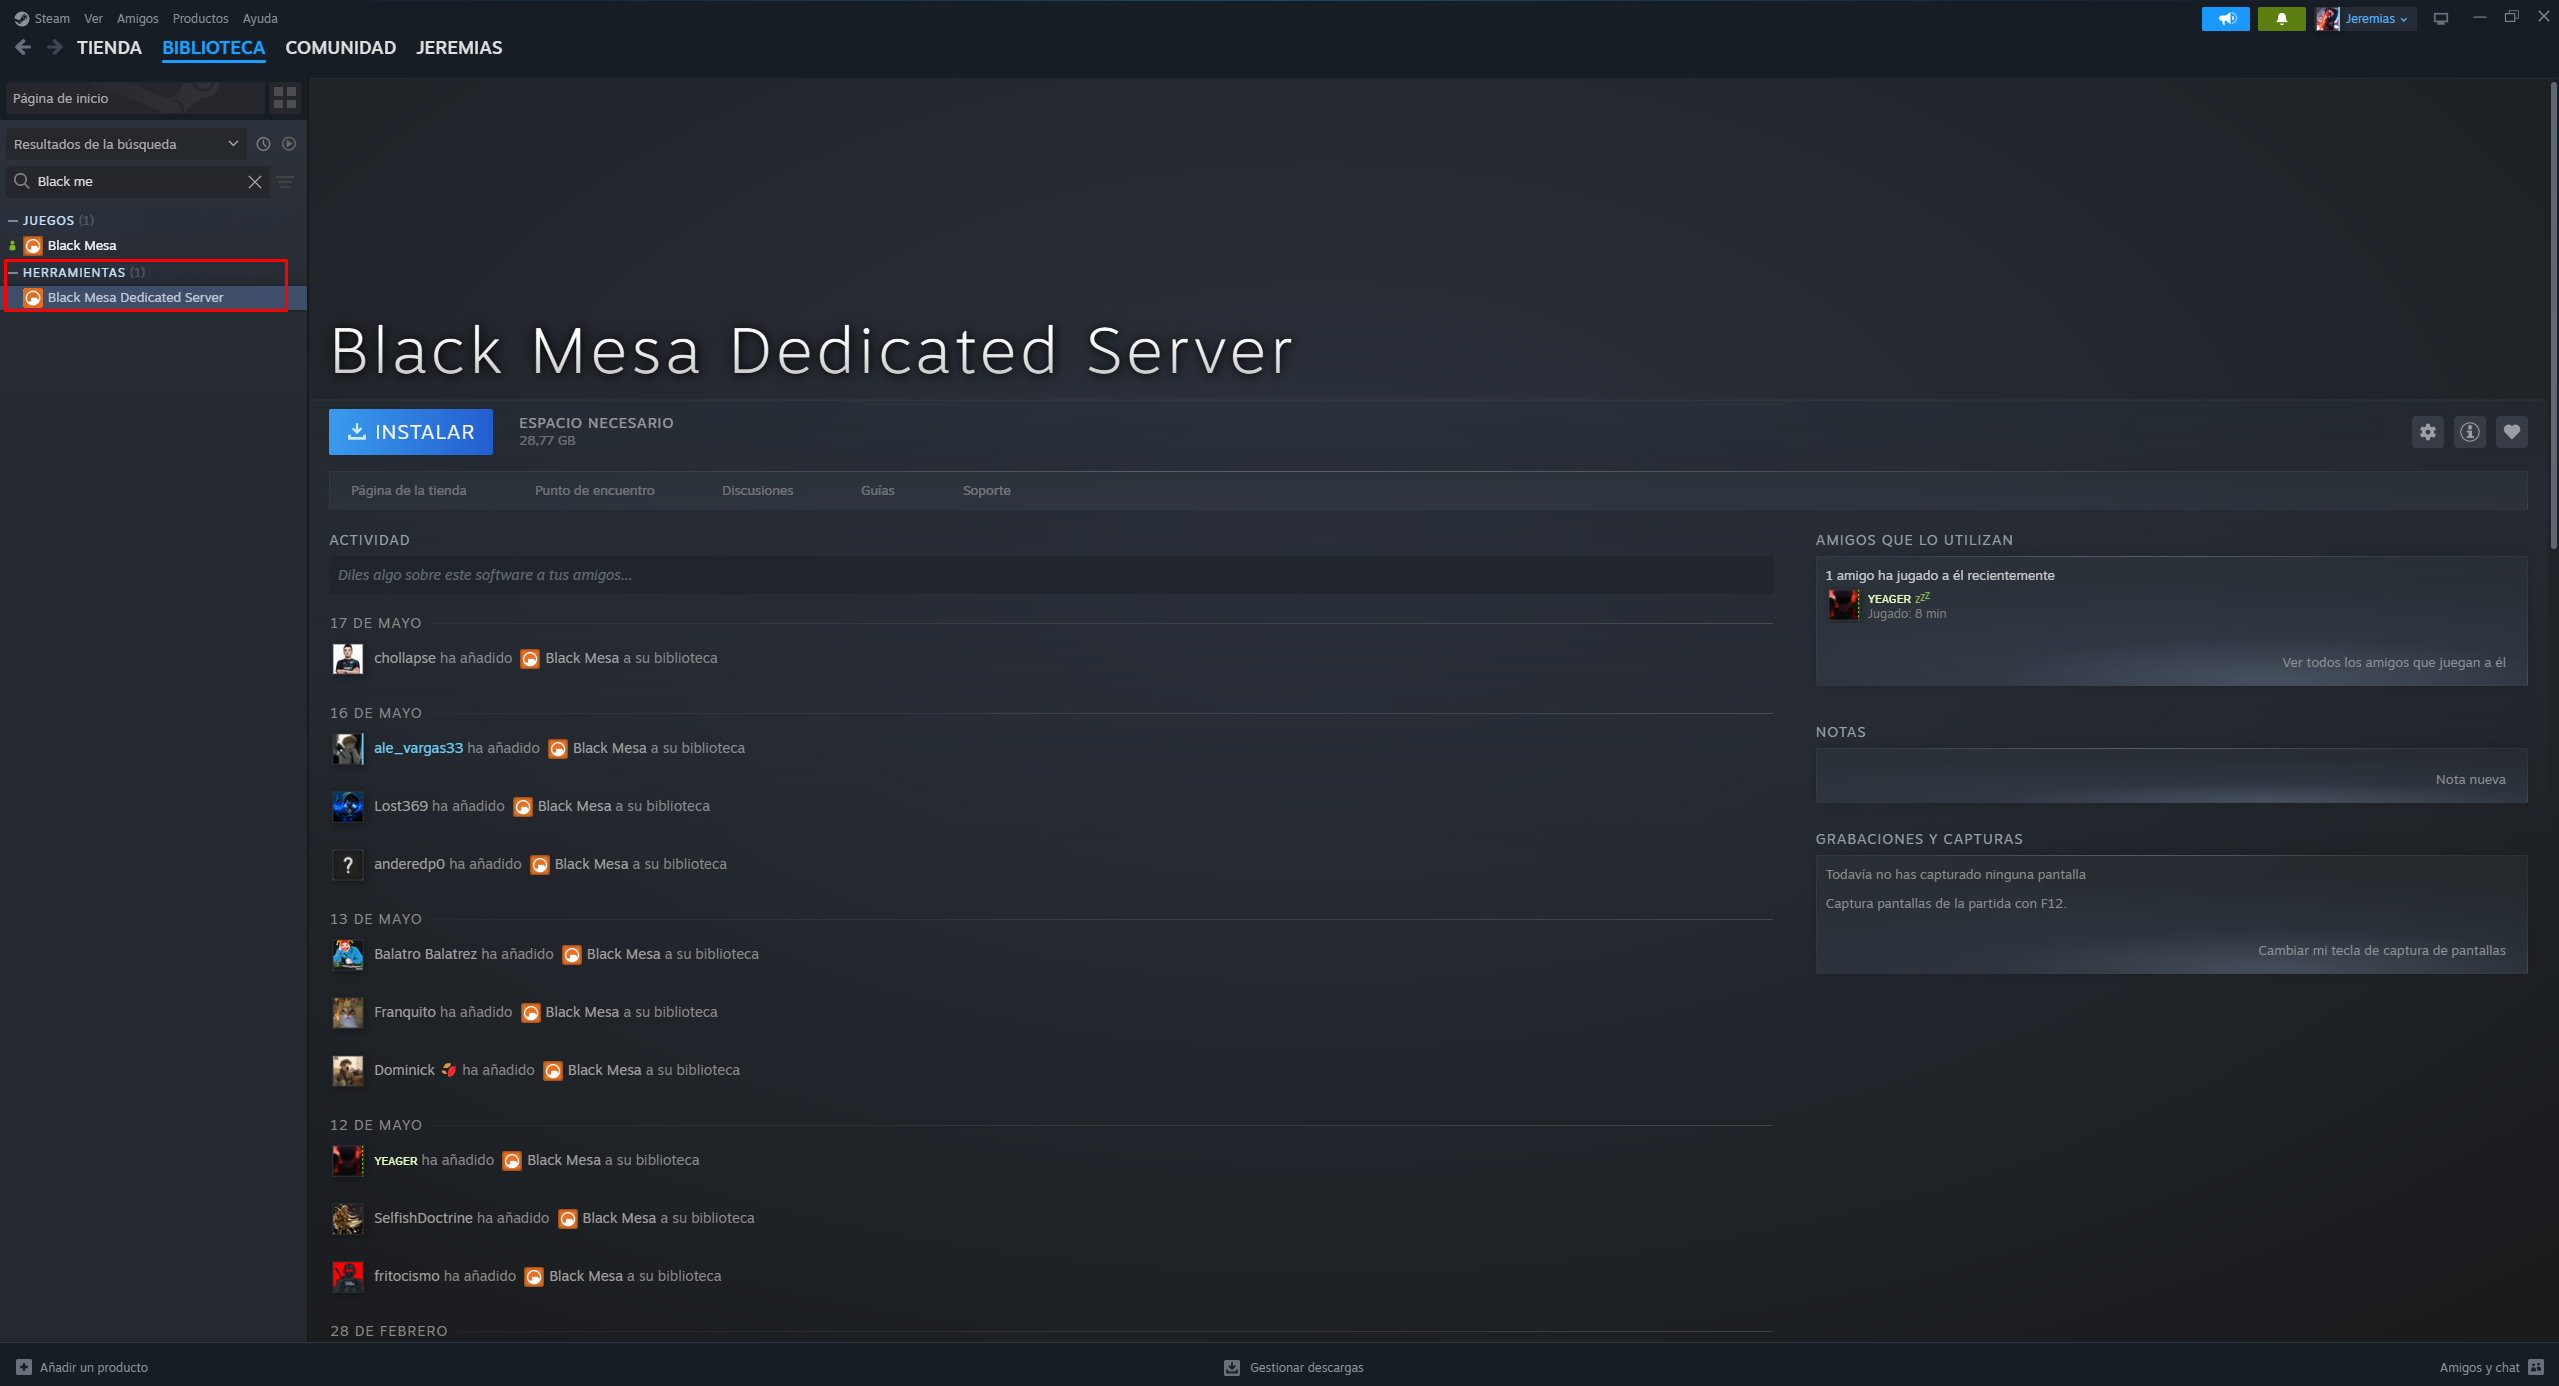Screen dimensions: 2559x1386
Task: Open the manage settings gear
Action: coord(2428,432)
